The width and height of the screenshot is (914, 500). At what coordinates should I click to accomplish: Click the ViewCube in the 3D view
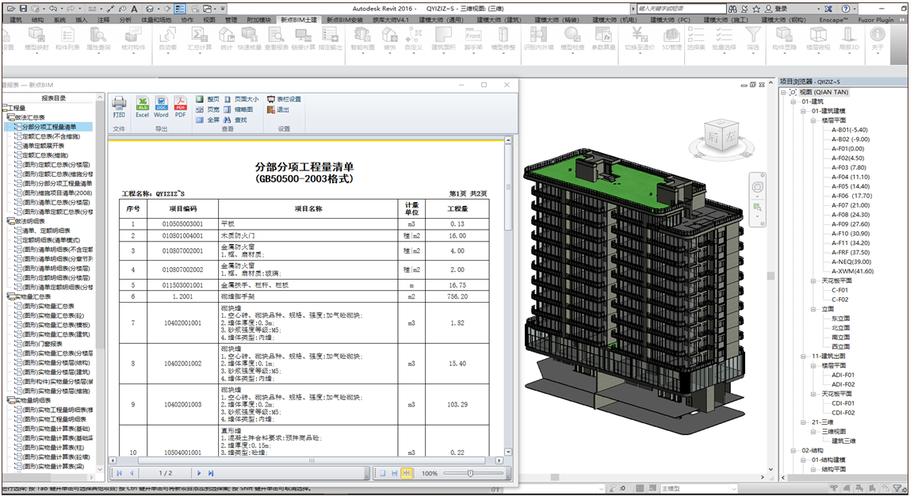721,135
